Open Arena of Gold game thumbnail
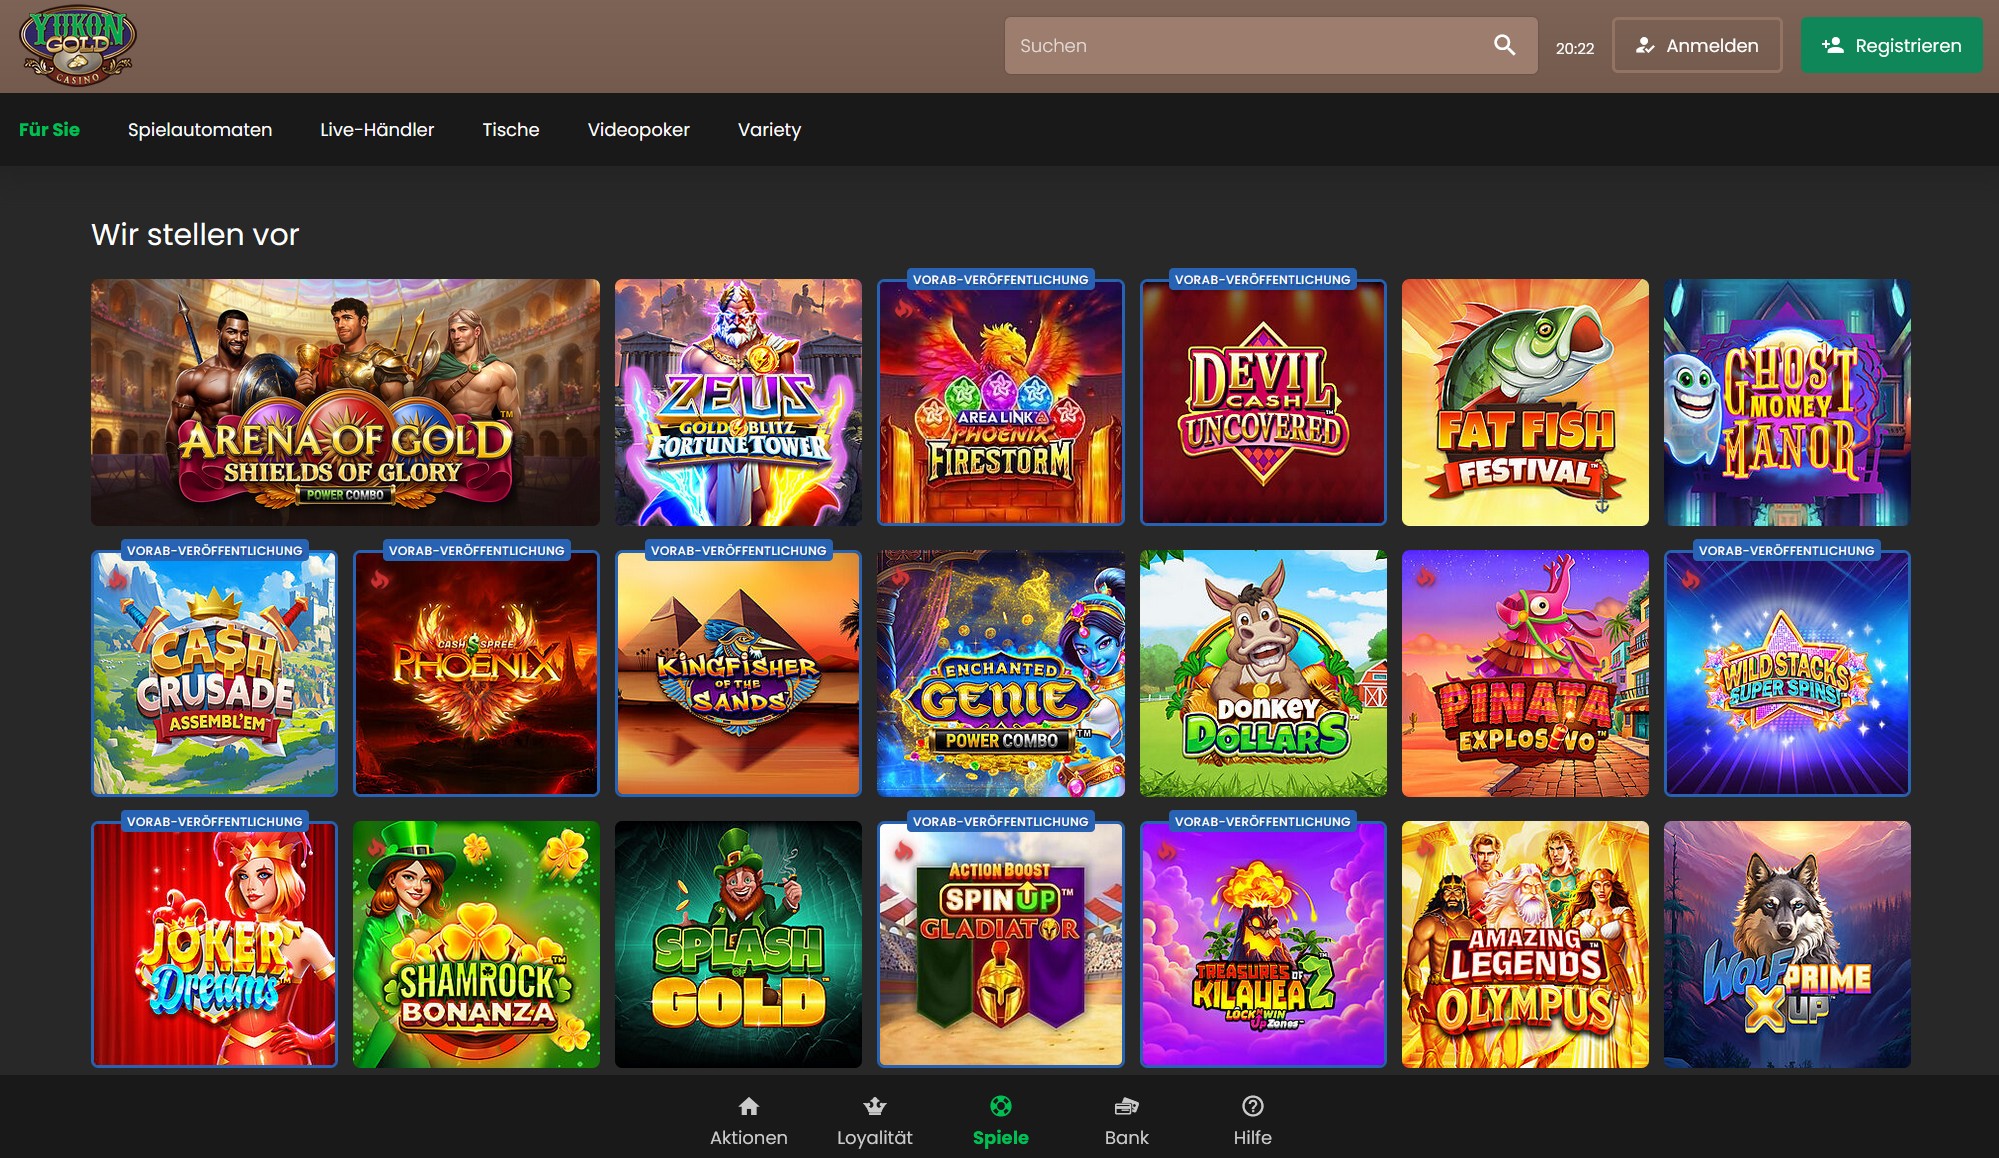1999x1158 pixels. [345, 402]
